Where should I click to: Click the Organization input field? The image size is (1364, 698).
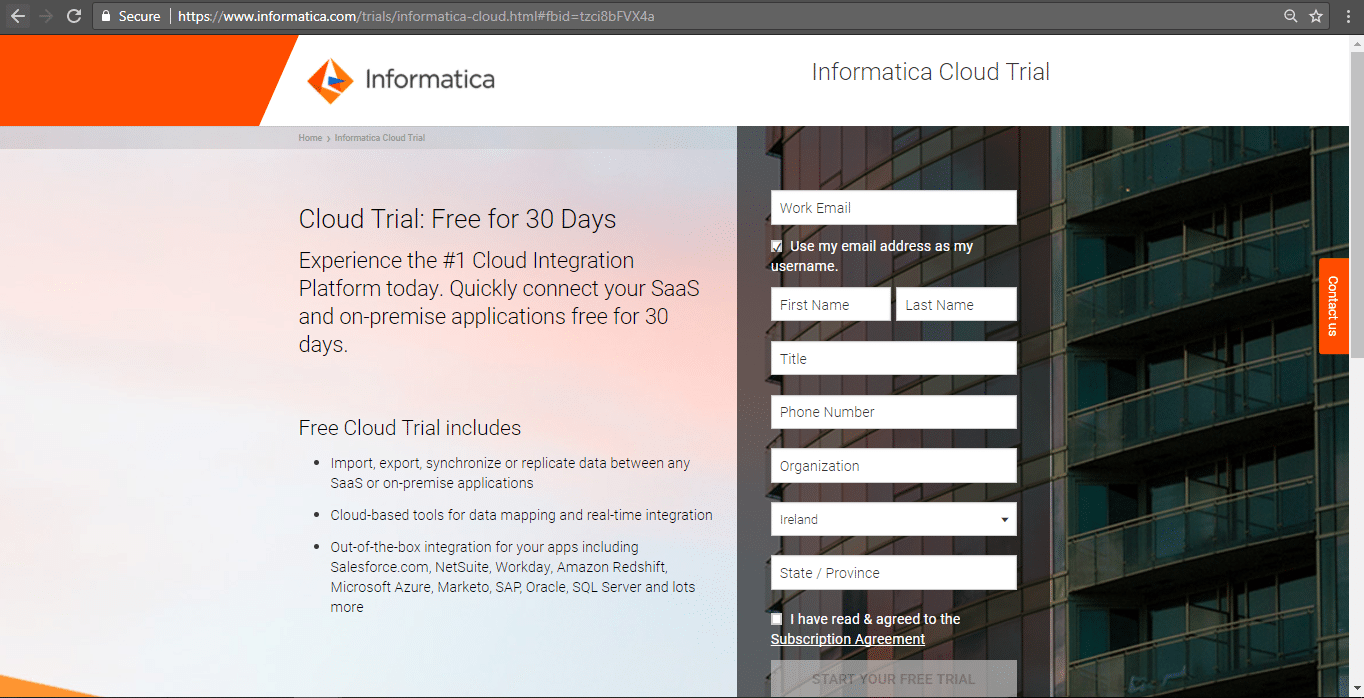[893, 465]
